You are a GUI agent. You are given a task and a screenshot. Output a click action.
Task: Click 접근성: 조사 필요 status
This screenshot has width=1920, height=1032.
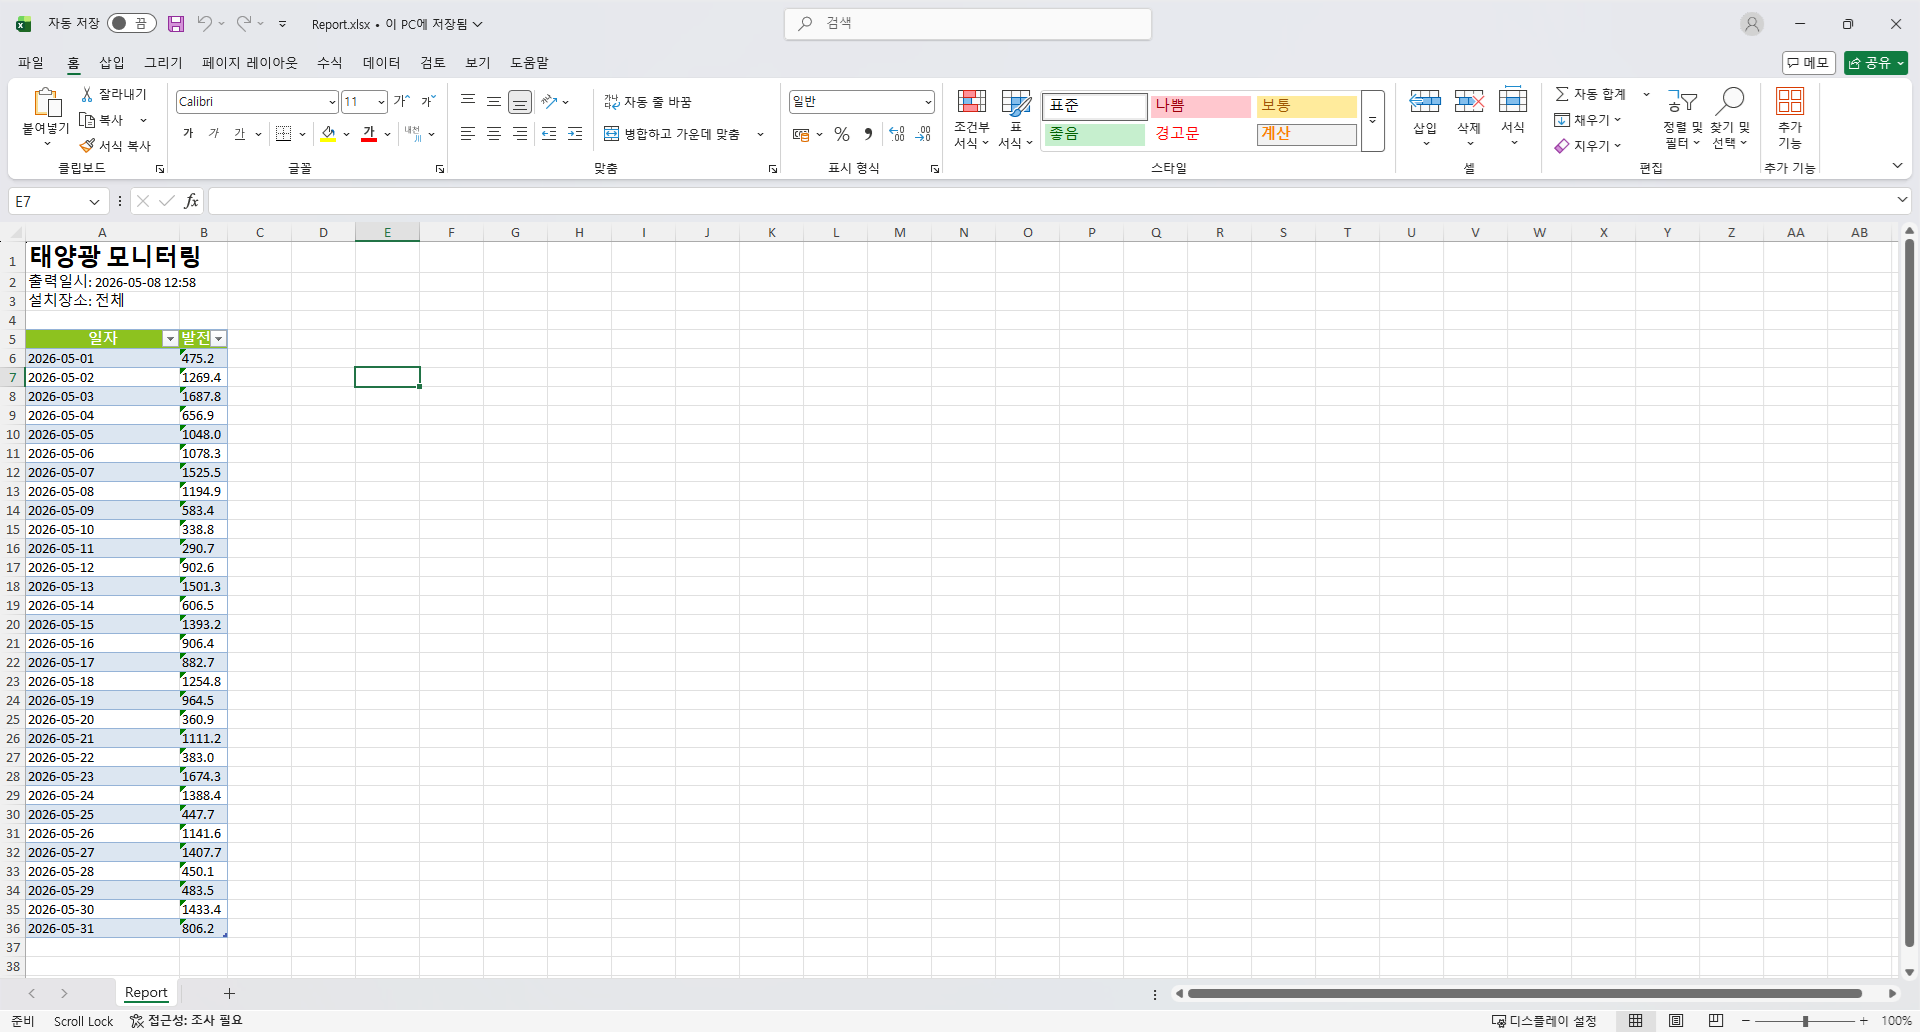click(x=186, y=1021)
